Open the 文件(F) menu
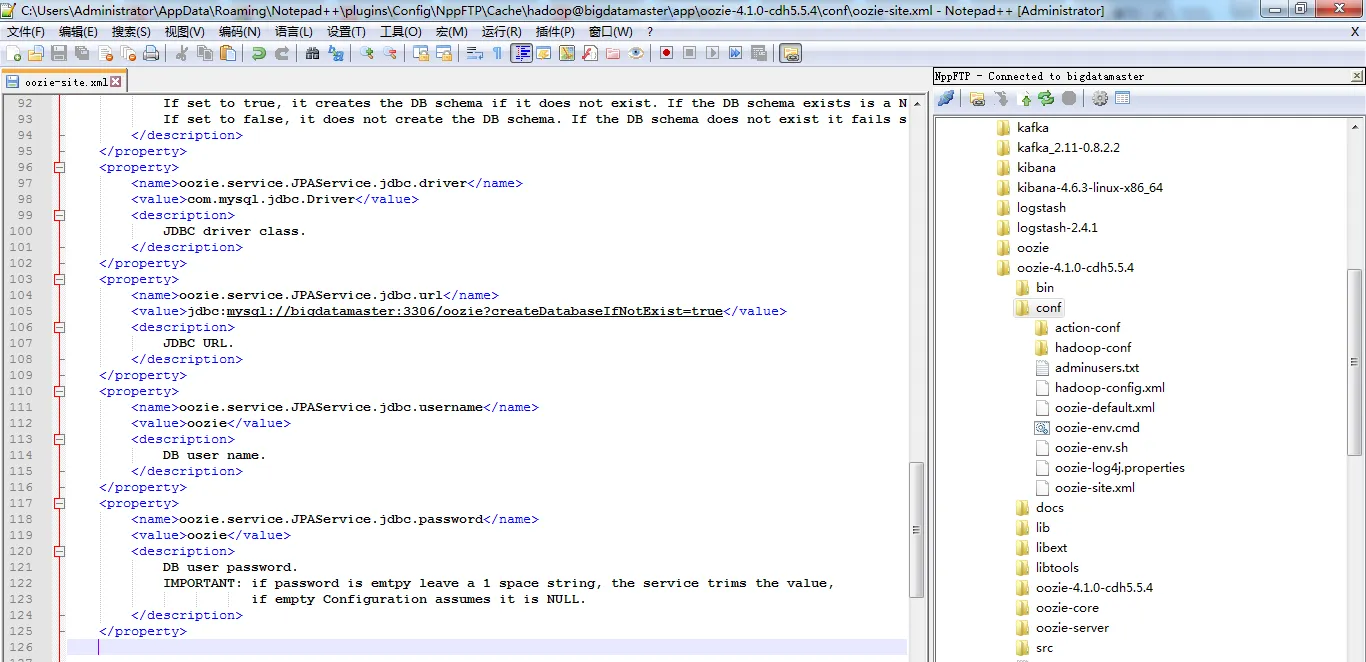The image size is (1366, 662). click(x=26, y=32)
